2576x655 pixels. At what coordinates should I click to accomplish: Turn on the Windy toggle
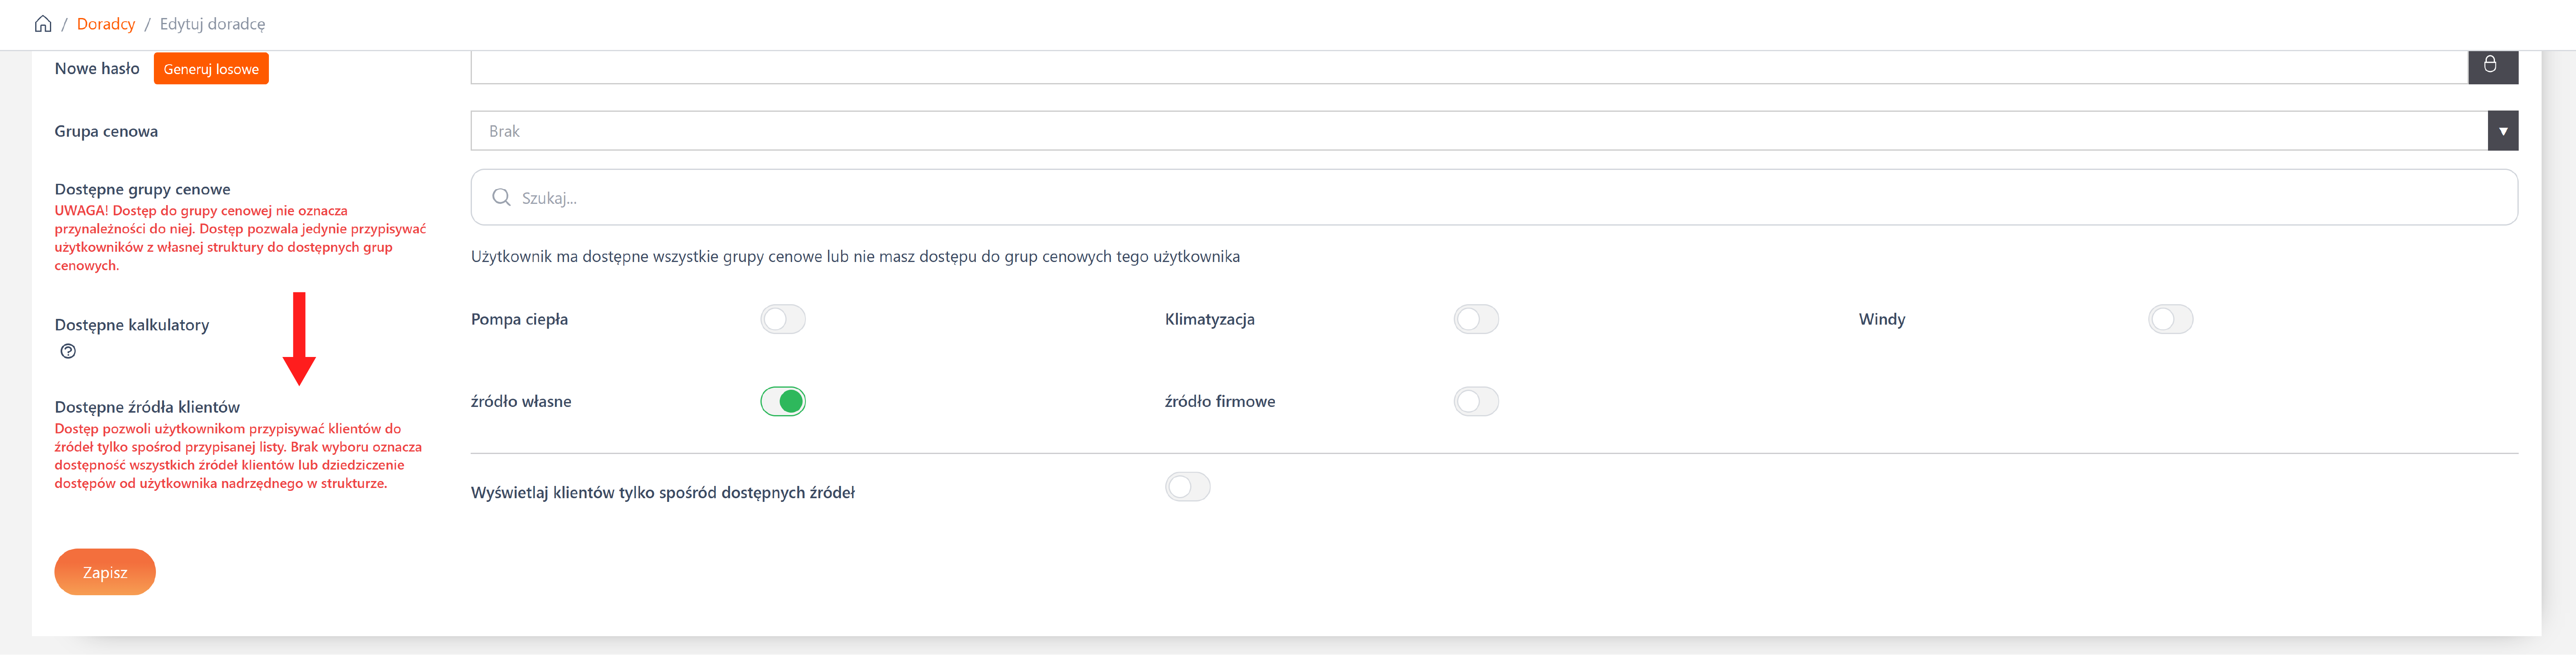click(x=2170, y=319)
